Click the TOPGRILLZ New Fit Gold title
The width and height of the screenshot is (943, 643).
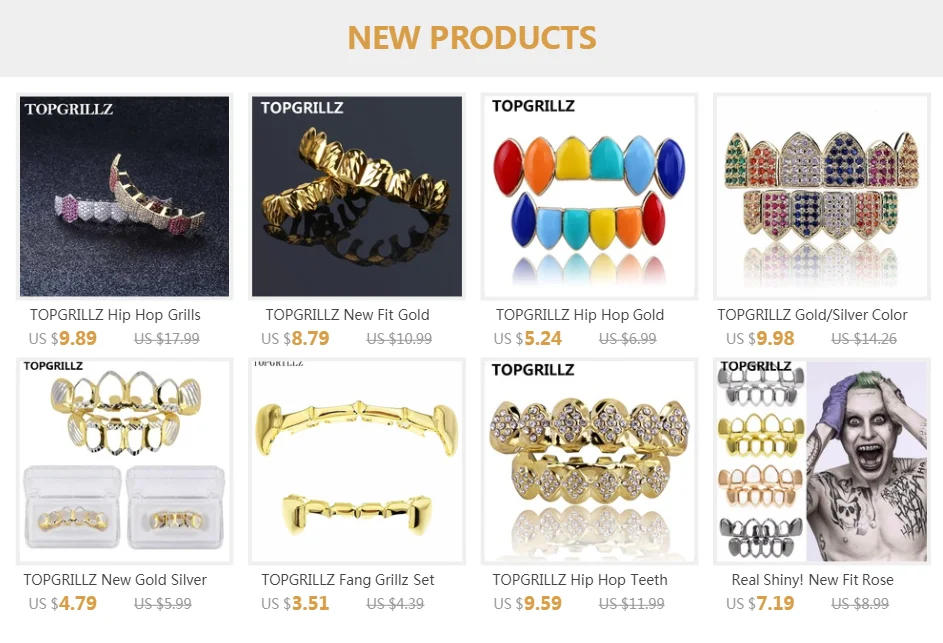click(347, 315)
